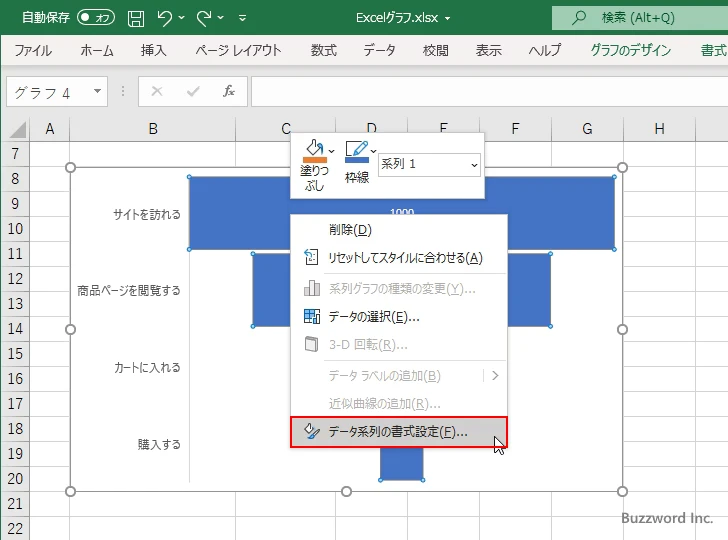
Task: Choose データ系列の書式設定(F)... menu item
Action: (x=399, y=432)
